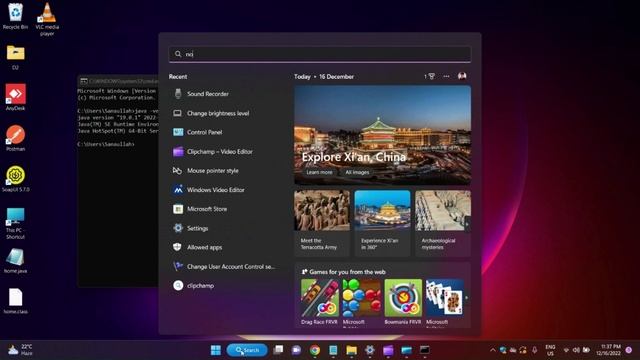Open Google Chrome from the taskbar

tap(315, 350)
